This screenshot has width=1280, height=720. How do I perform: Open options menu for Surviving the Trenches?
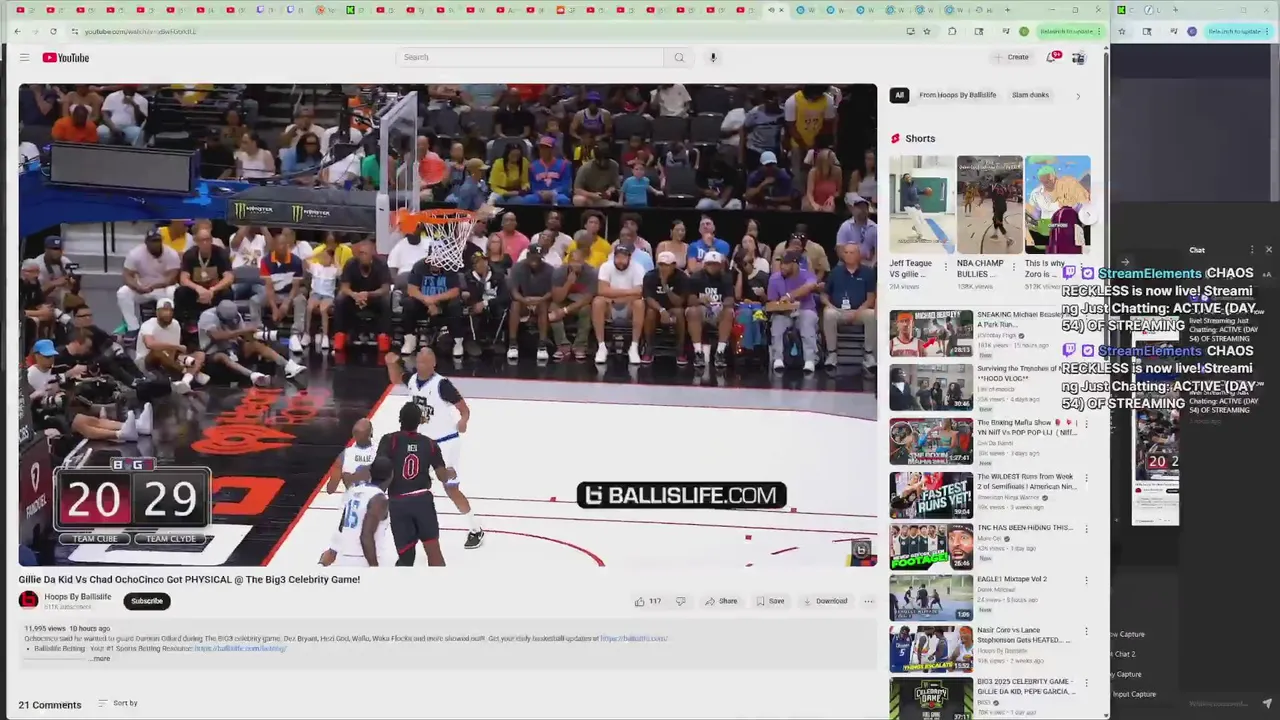pyautogui.click(x=1086, y=370)
